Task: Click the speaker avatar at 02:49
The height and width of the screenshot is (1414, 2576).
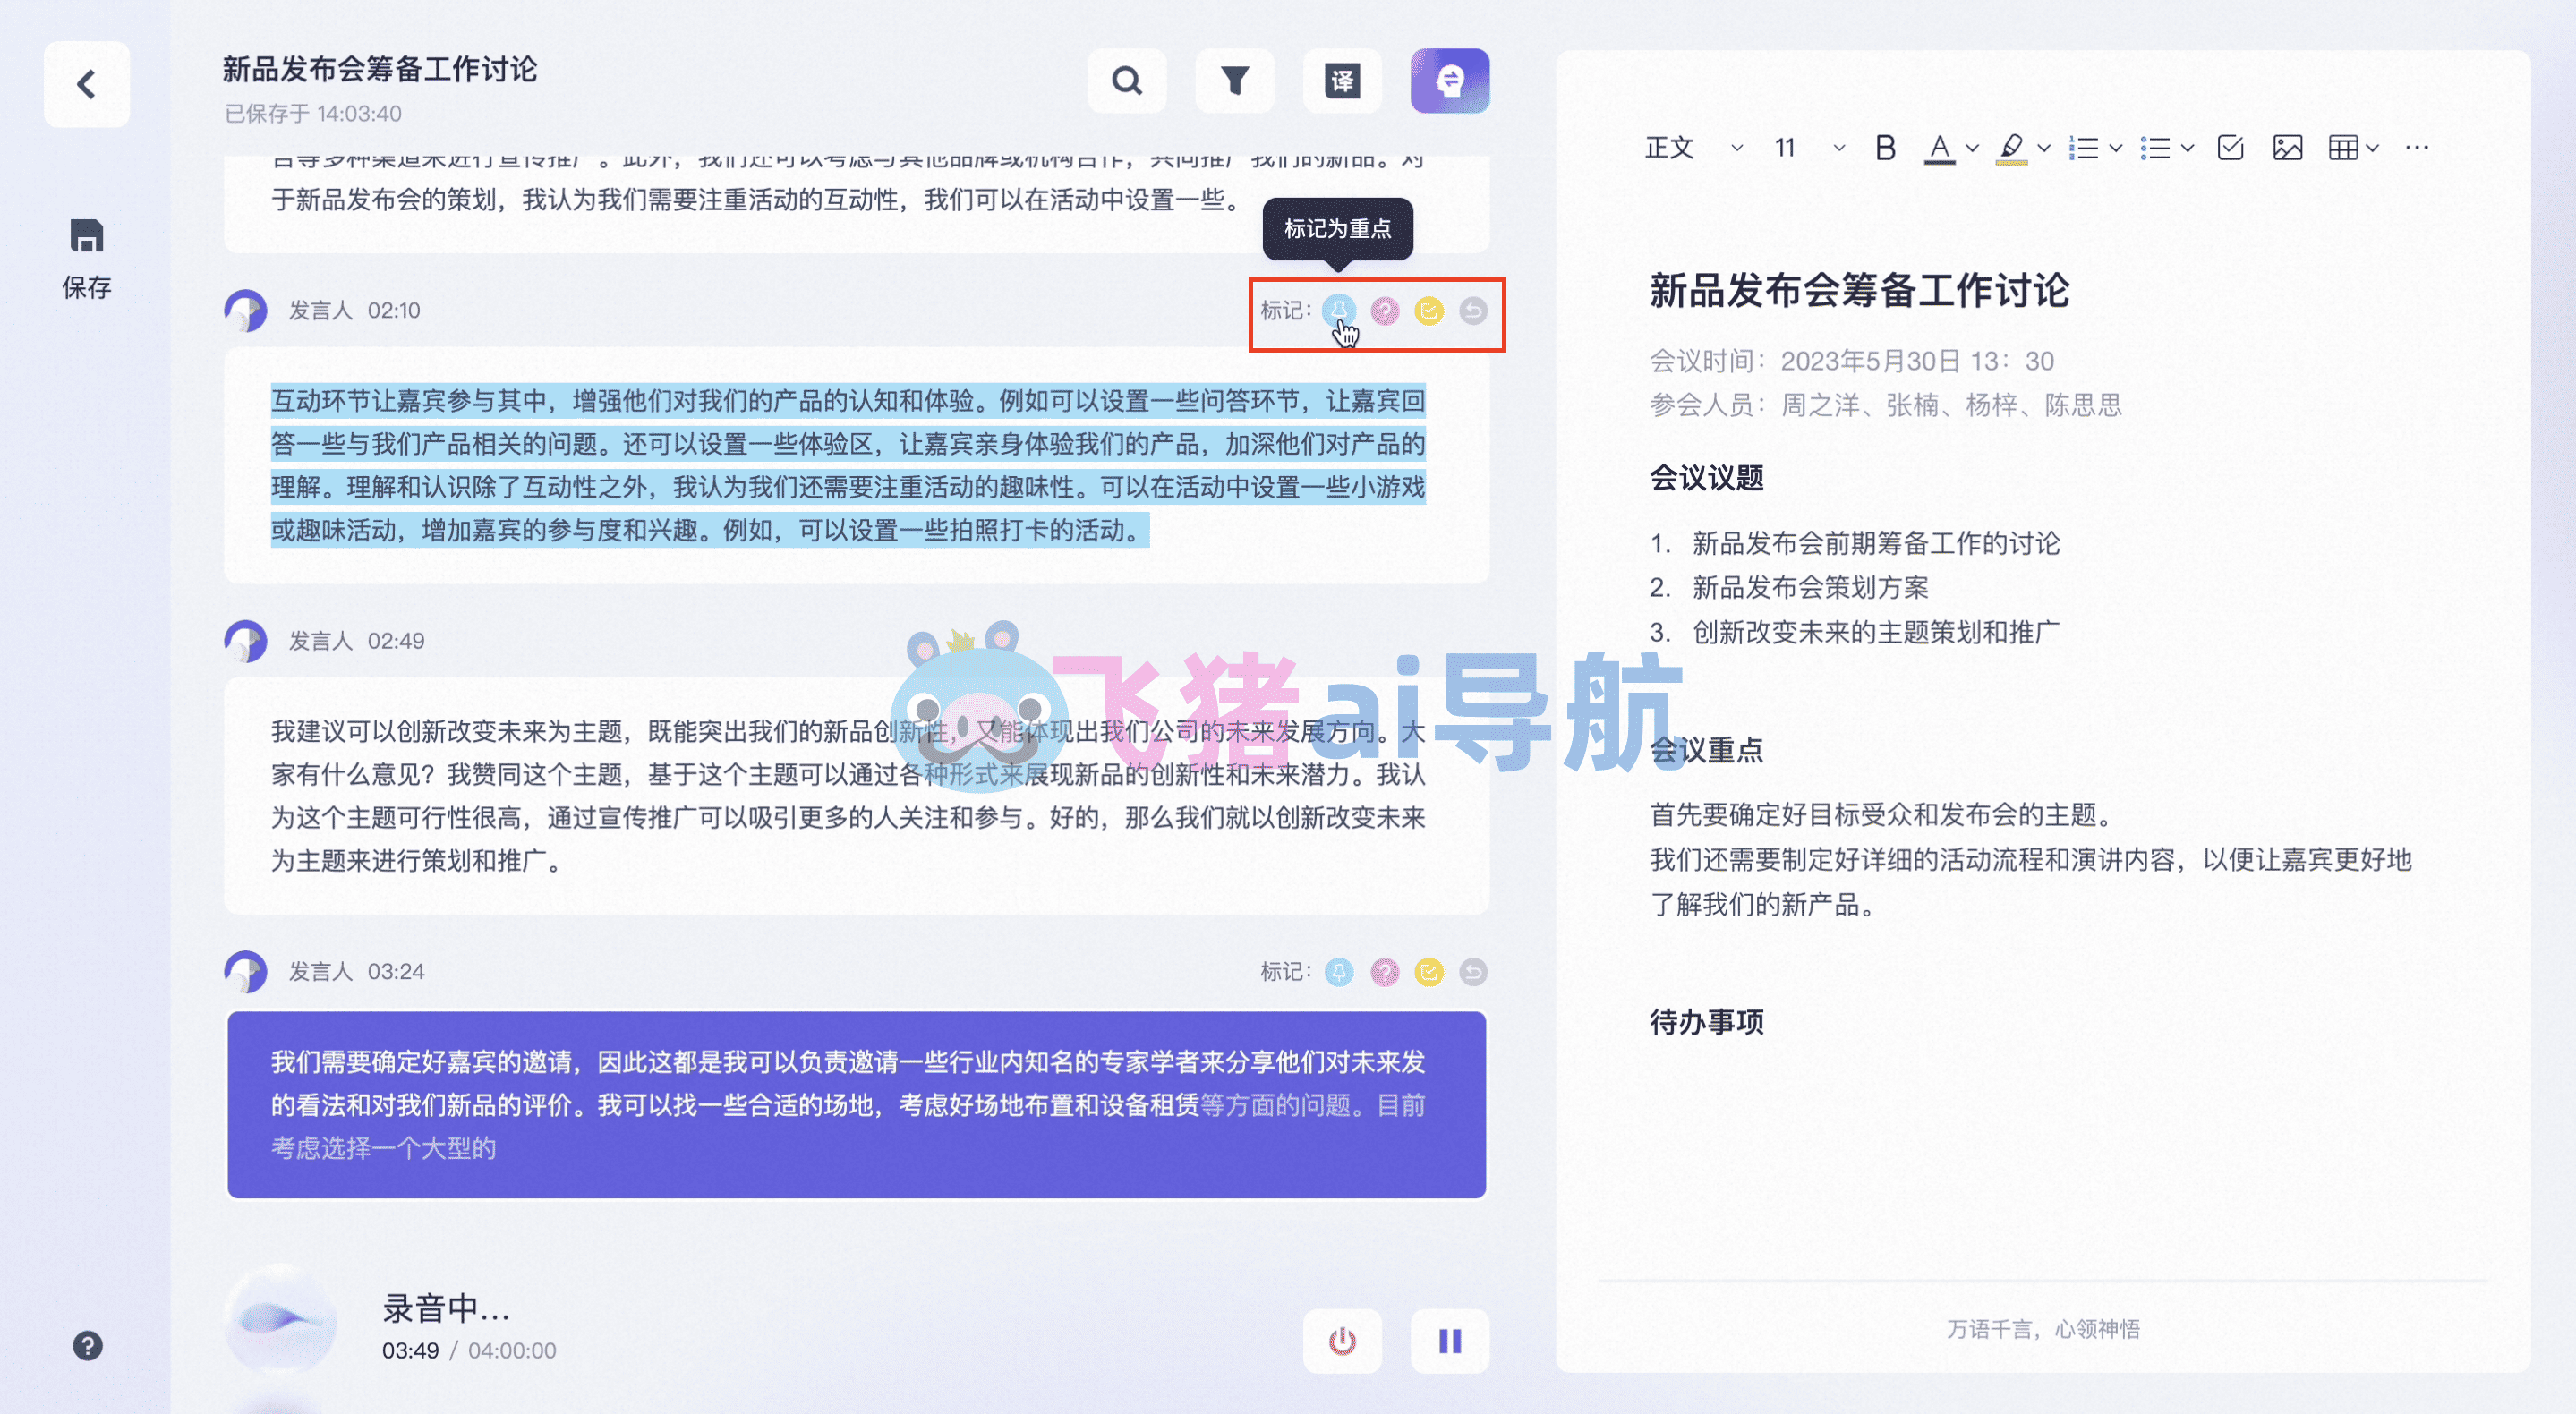Action: pos(246,641)
